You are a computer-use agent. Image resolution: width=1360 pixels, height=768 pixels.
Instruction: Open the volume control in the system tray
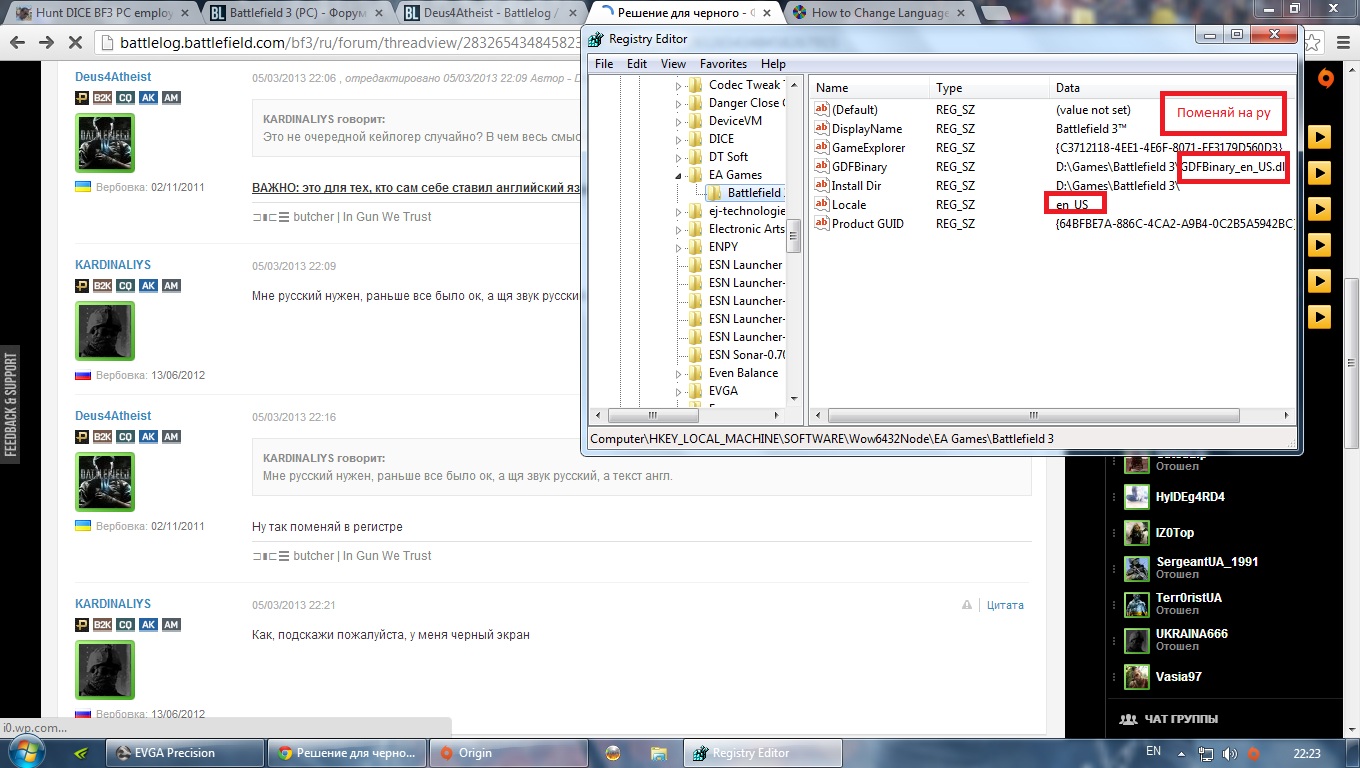1231,753
